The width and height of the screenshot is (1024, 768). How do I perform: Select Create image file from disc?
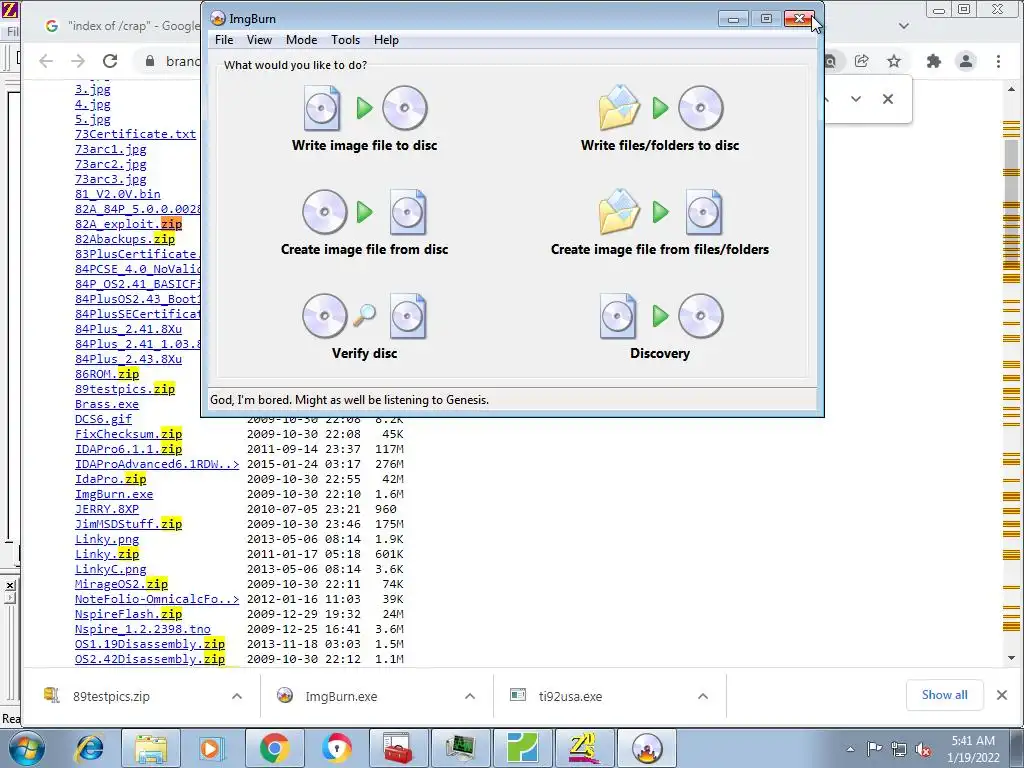364,223
